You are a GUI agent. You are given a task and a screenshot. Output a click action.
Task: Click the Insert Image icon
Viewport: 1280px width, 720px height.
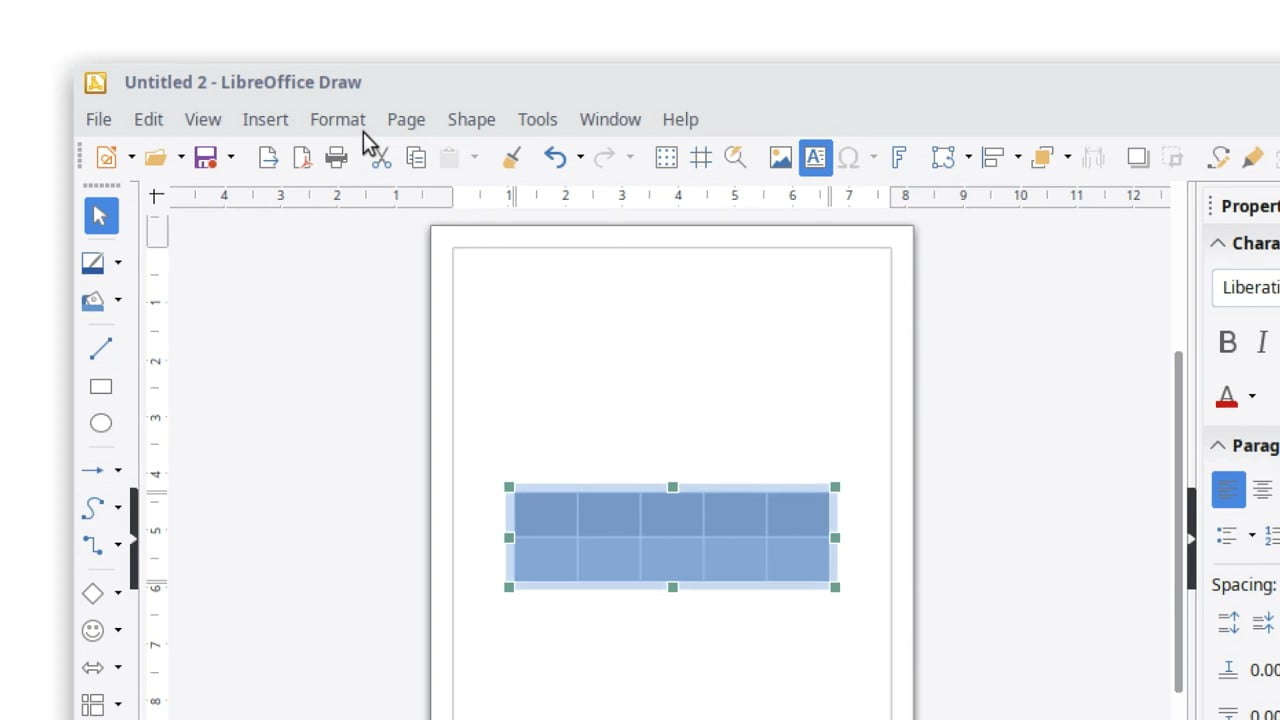click(780, 157)
